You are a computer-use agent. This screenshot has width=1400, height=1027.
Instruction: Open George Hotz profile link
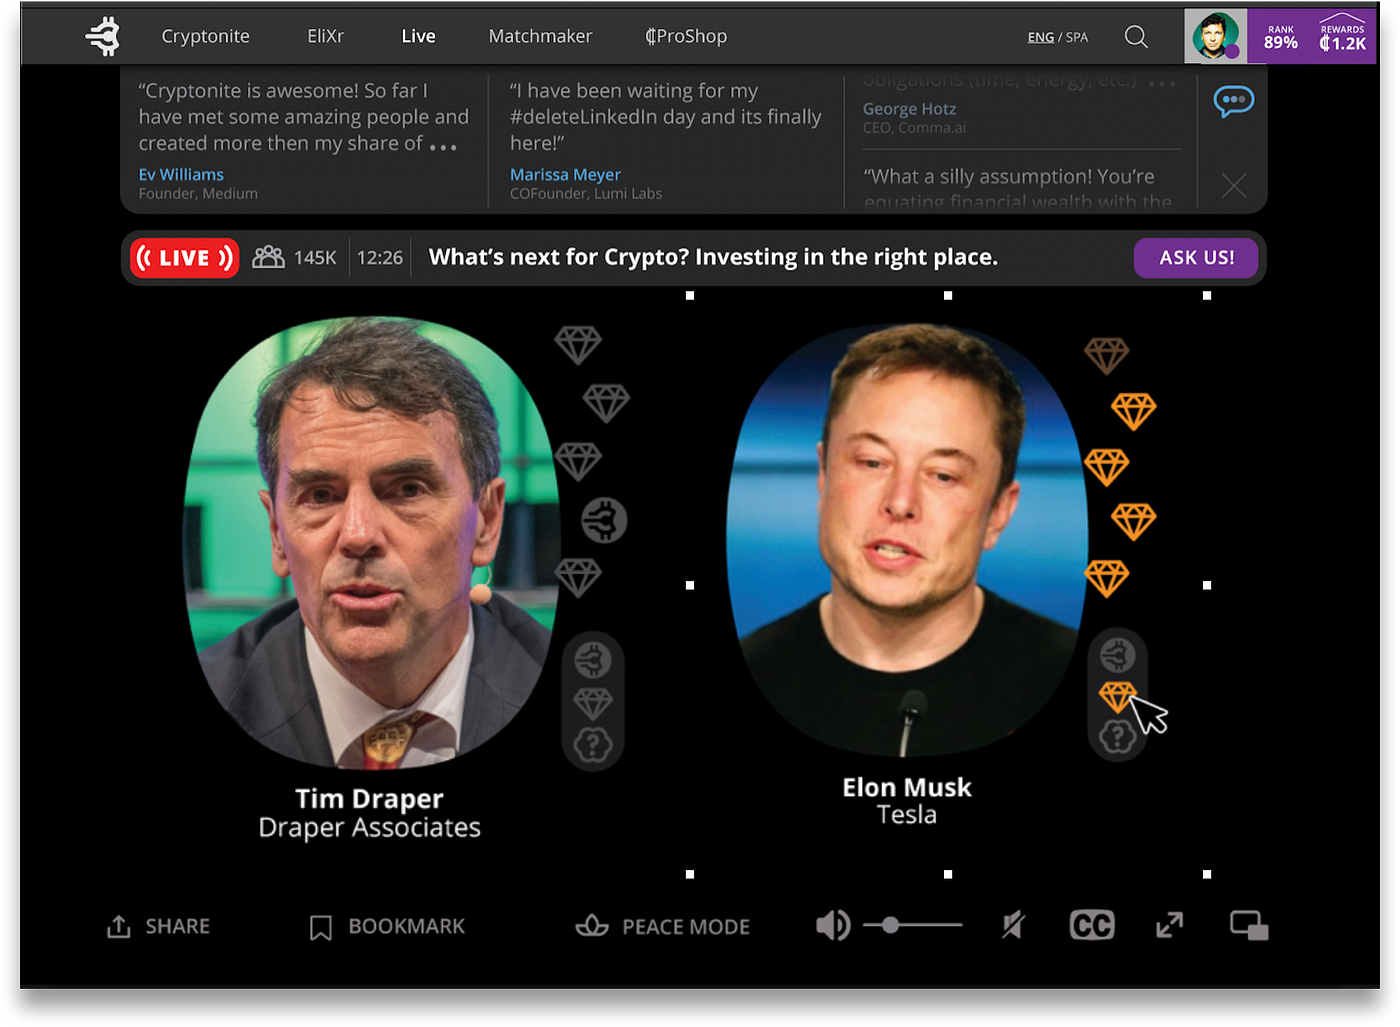909,108
